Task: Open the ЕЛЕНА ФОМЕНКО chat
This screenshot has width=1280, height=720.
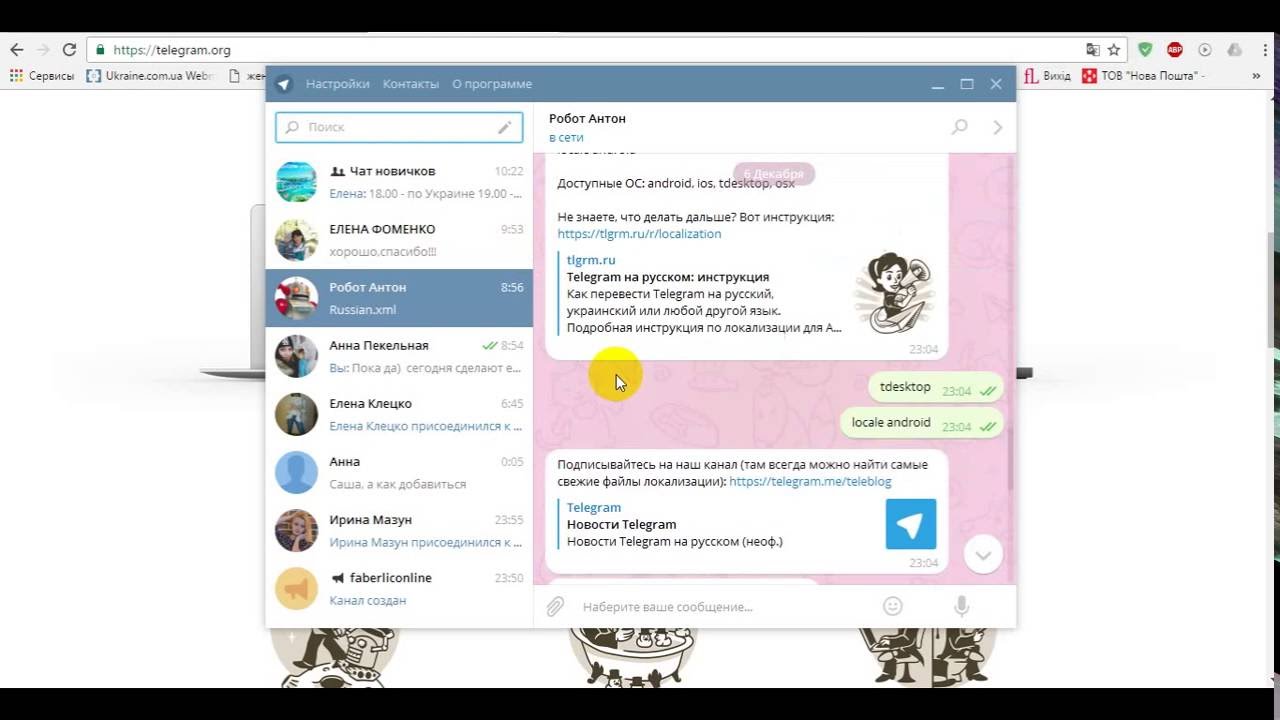Action: point(399,240)
